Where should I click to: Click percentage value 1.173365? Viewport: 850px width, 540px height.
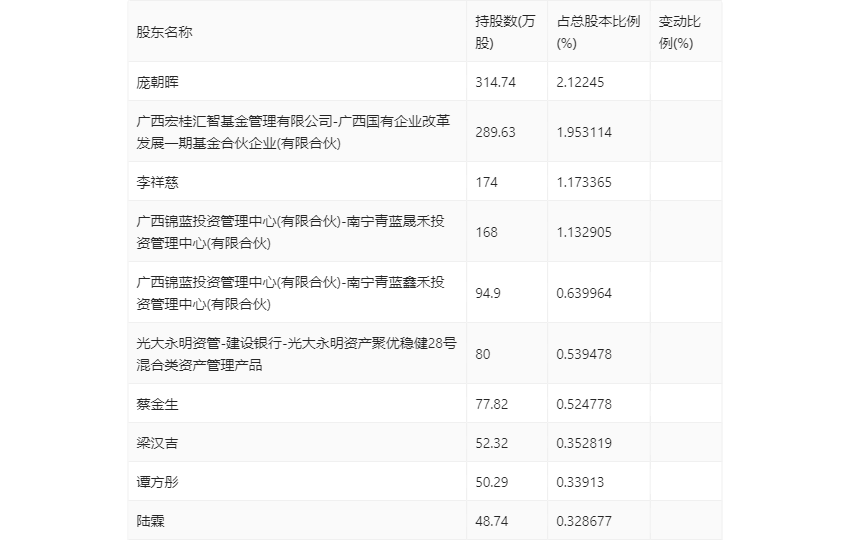click(x=584, y=182)
